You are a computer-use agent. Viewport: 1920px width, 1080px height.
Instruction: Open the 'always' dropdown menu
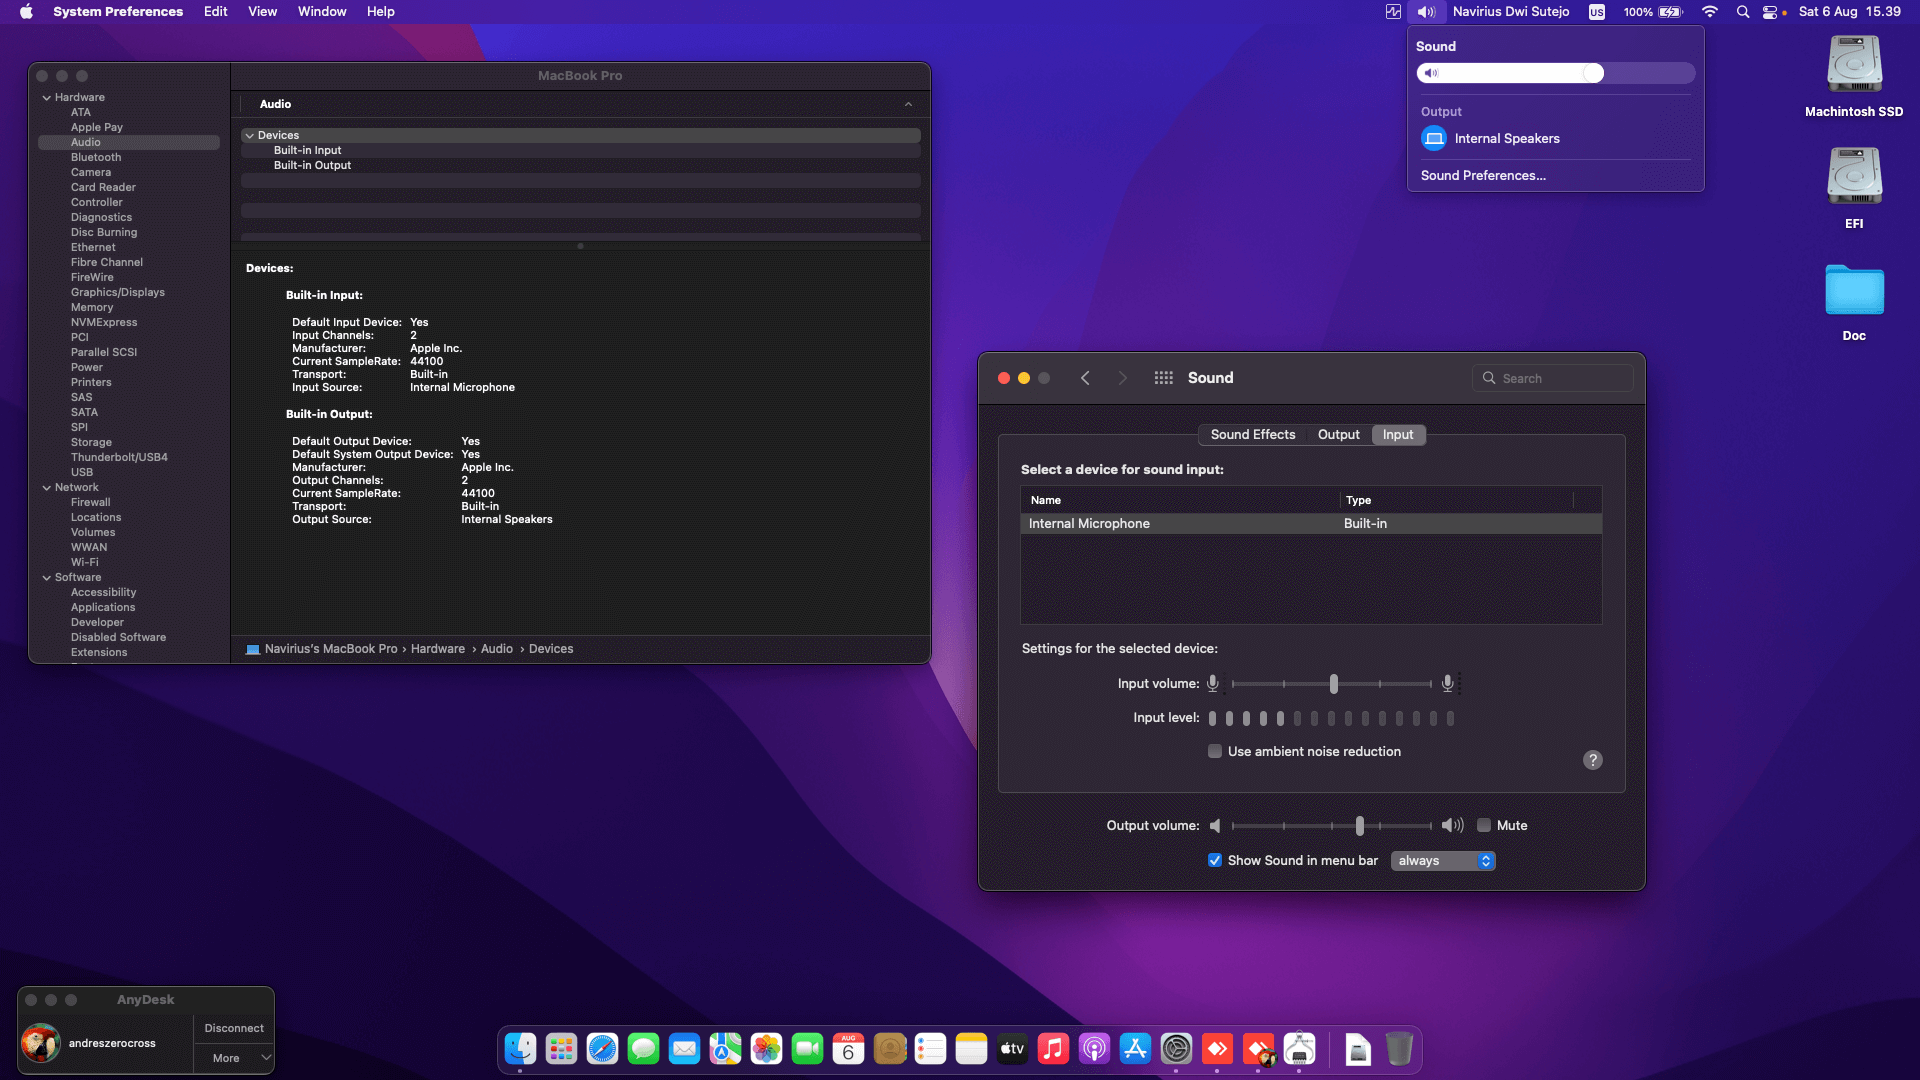pos(1443,860)
